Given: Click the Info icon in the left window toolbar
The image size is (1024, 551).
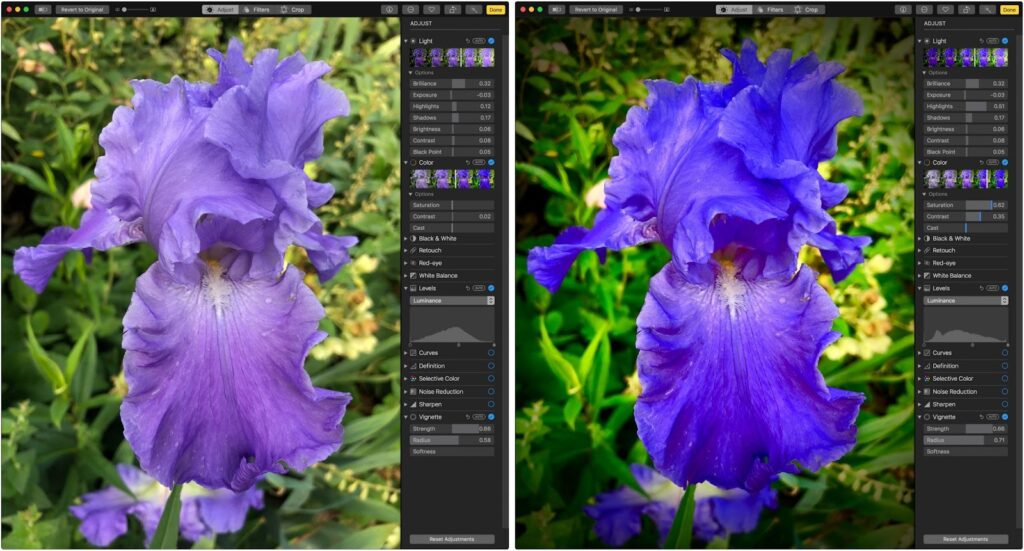Looking at the screenshot, I should 391,9.
